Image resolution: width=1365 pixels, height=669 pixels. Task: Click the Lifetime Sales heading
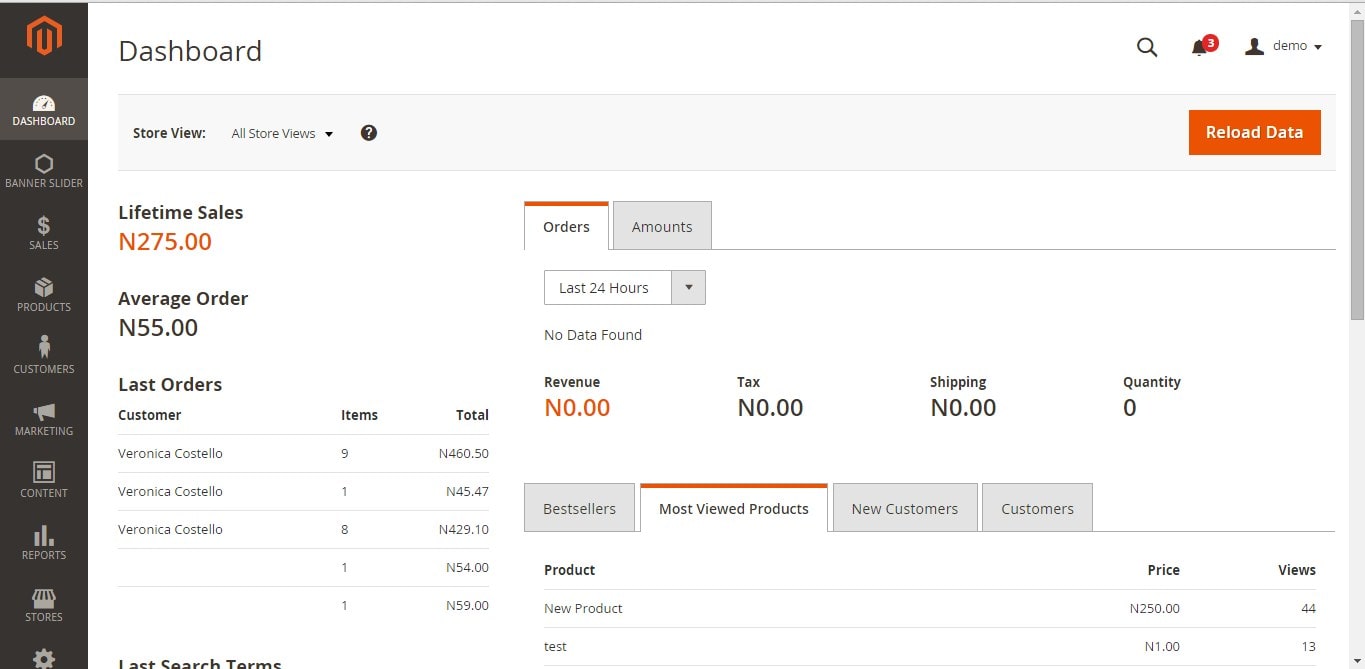click(180, 212)
